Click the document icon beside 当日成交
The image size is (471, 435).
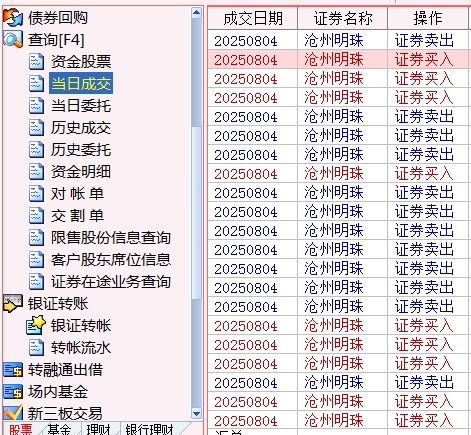tap(36, 83)
